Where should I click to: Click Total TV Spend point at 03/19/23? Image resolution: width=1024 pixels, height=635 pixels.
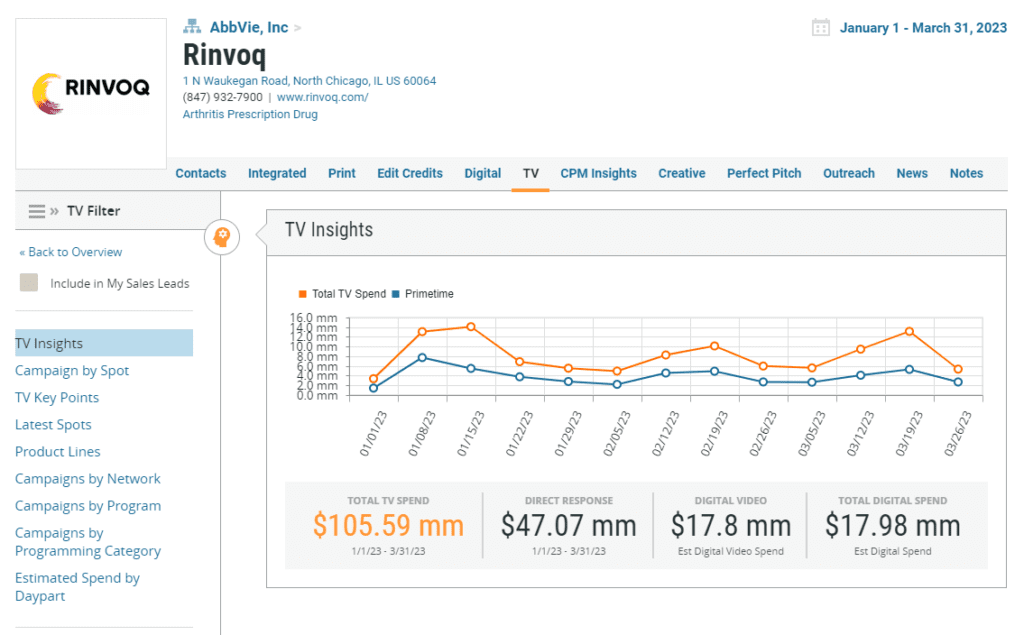point(909,332)
